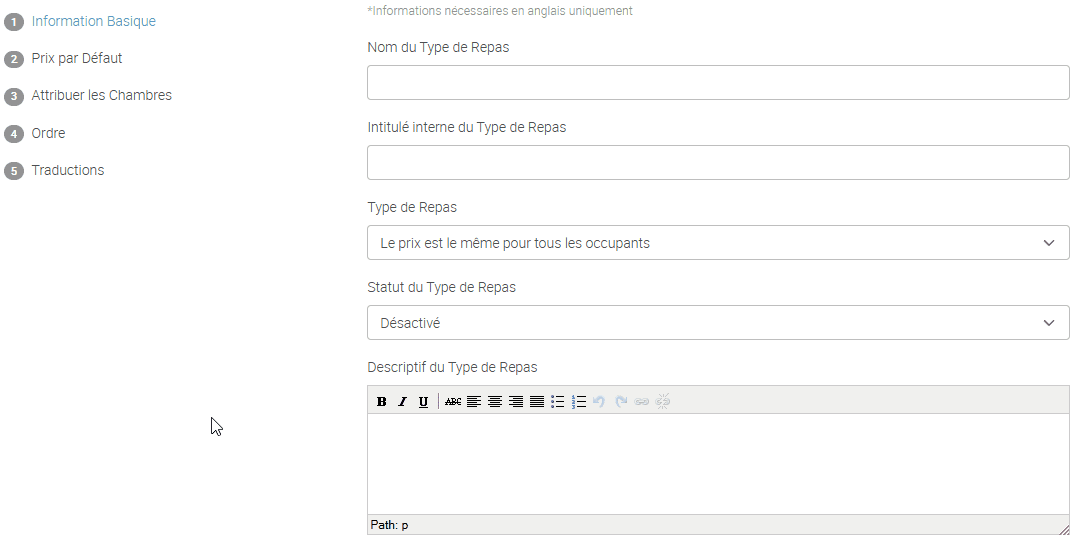Viewport: 1072px width, 554px height.
Task: Click the Nom du Type de Repas field
Action: coord(717,83)
